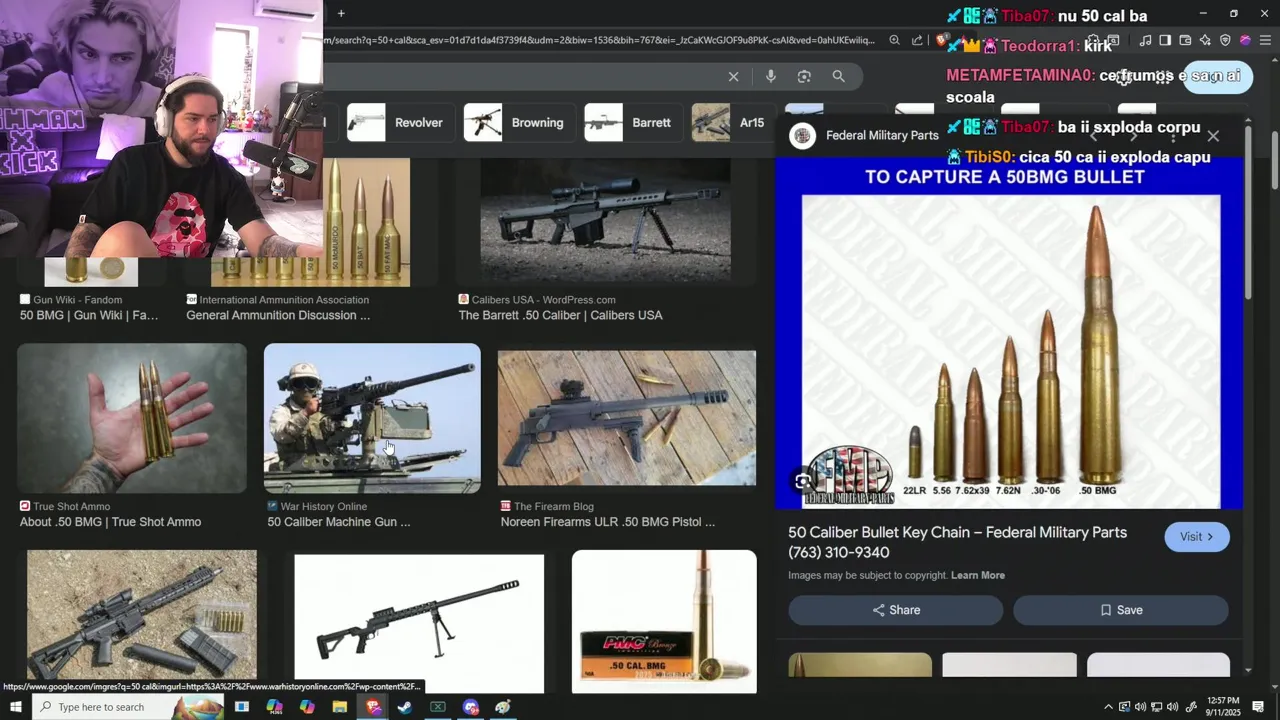Viewport: 1280px width, 720px height.
Task: Open Steam from the taskbar
Action: (x=405, y=707)
